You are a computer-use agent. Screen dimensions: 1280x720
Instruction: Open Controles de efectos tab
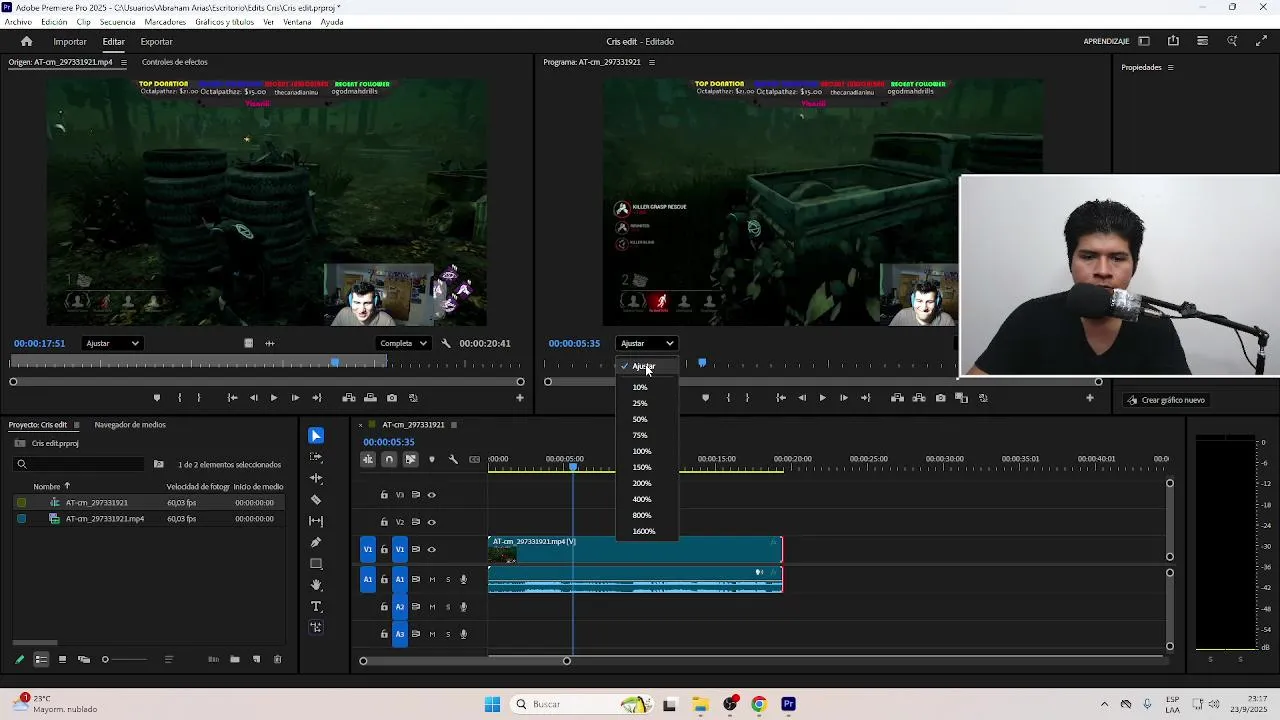pos(175,62)
